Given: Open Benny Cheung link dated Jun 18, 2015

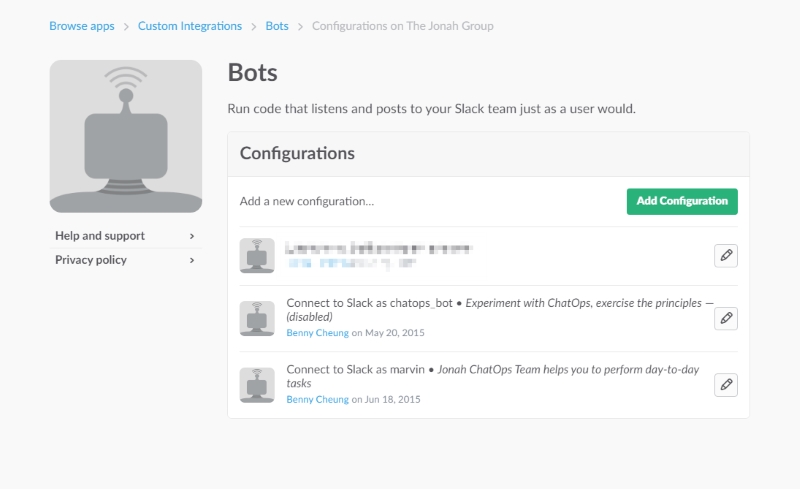Looking at the screenshot, I should (317, 399).
